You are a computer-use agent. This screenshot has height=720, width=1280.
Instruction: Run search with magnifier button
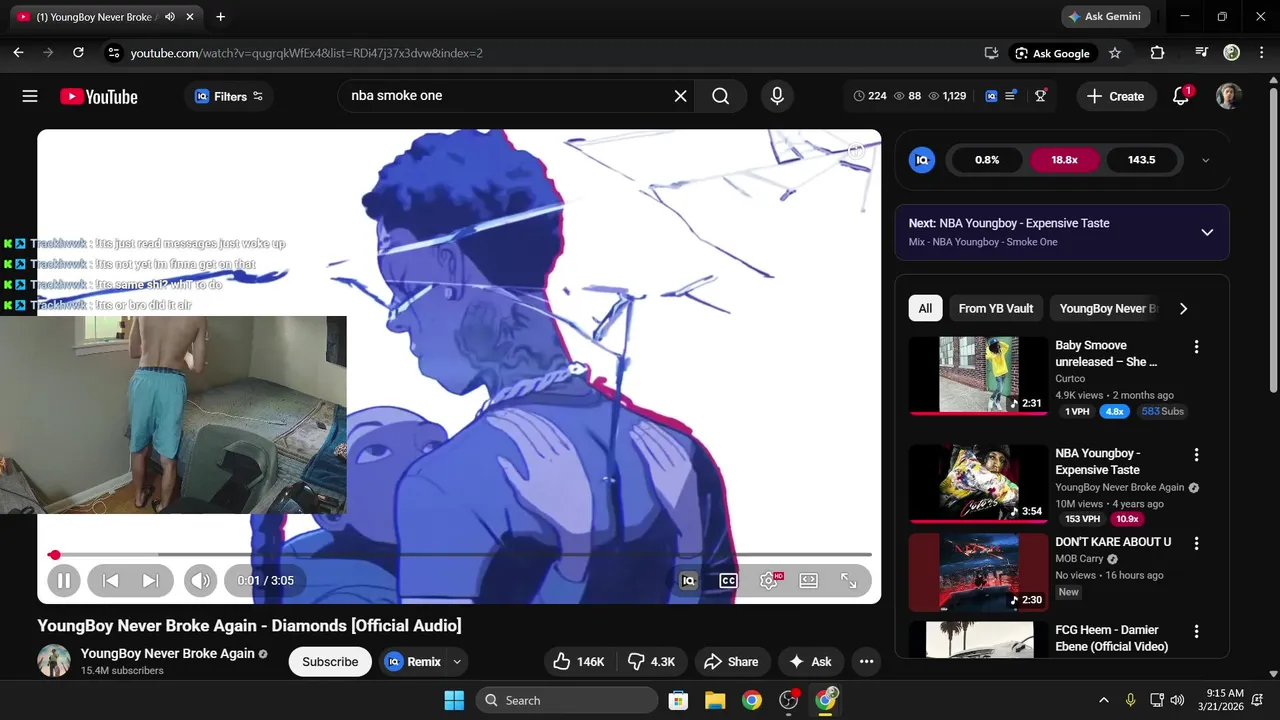721,96
